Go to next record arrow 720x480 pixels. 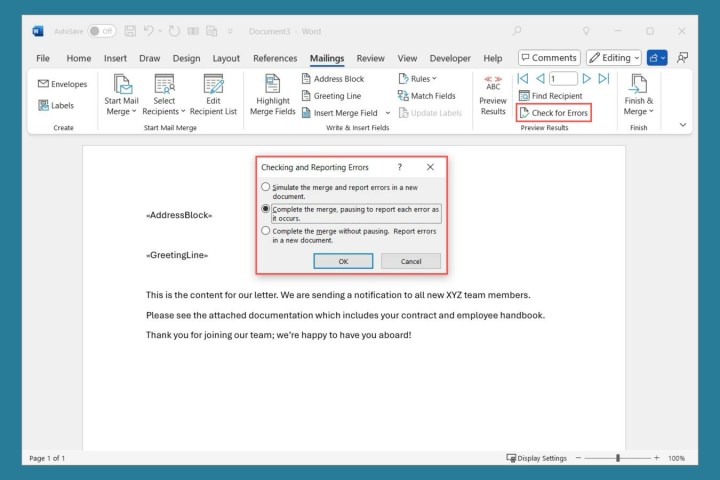[x=587, y=78]
